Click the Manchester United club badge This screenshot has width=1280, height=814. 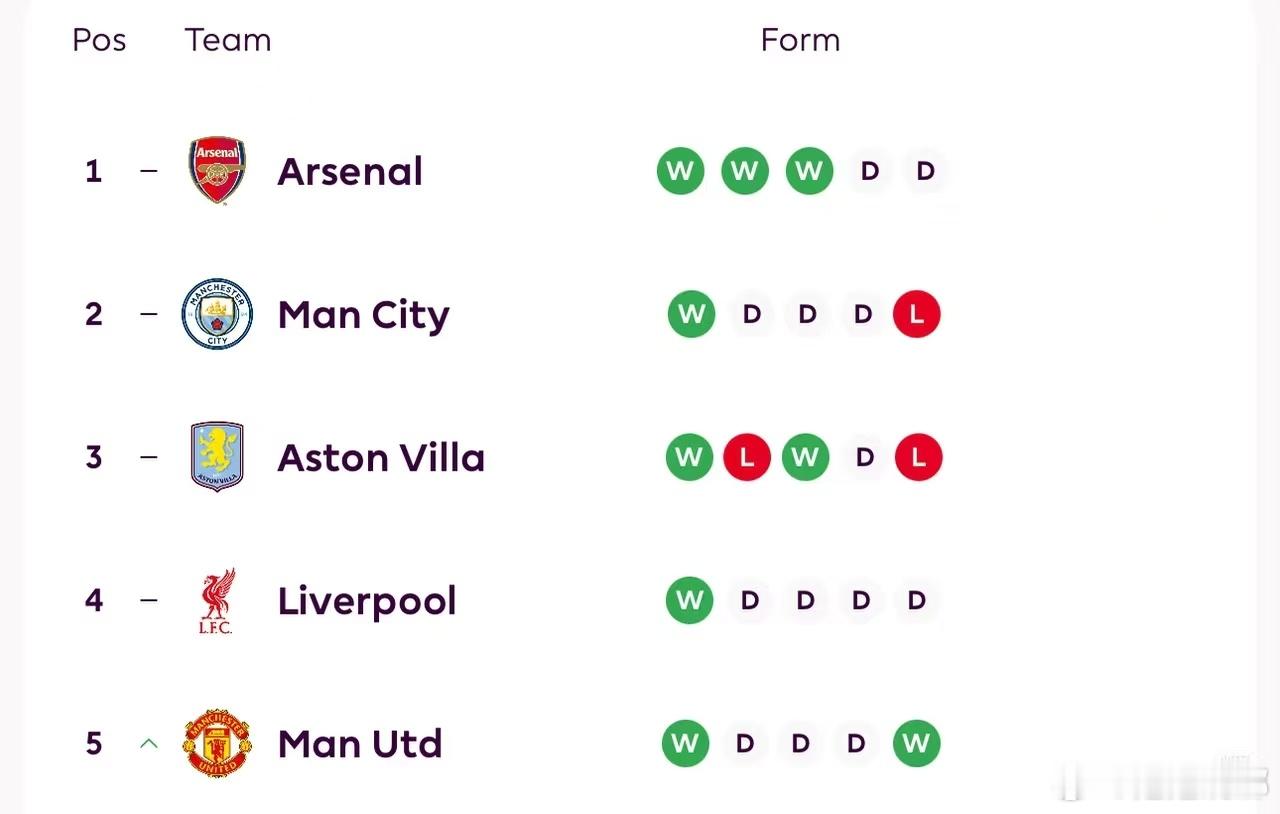point(217,743)
